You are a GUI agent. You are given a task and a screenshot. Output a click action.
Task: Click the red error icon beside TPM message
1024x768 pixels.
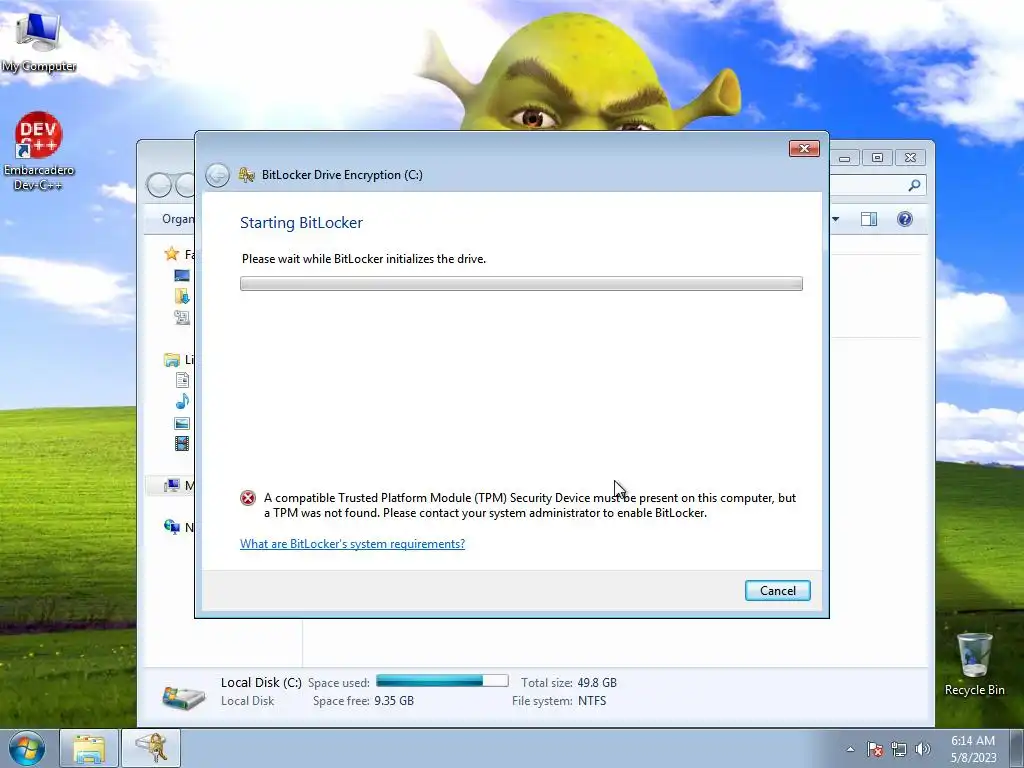tap(248, 498)
